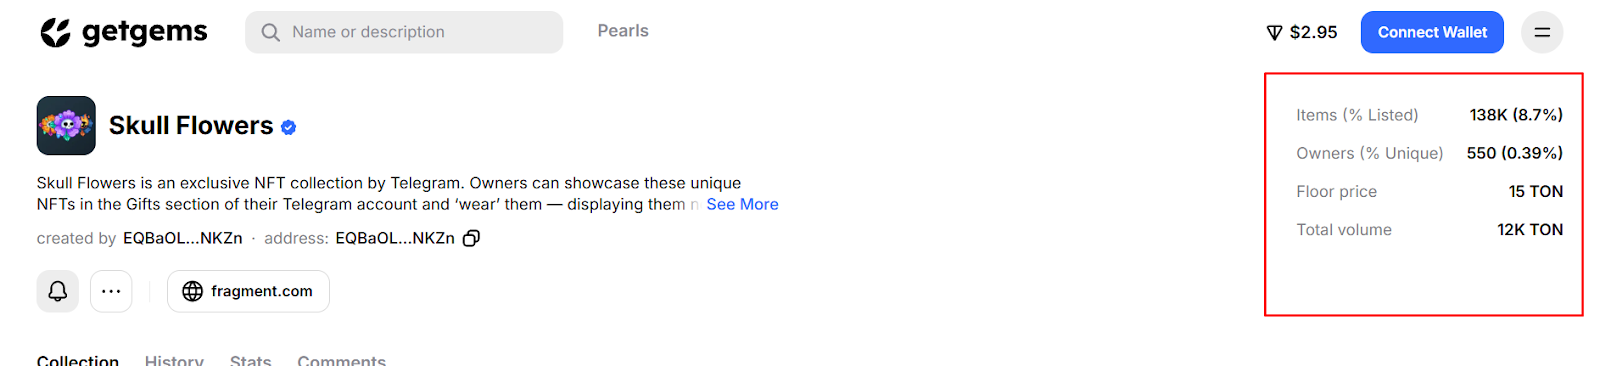The image size is (1600, 366).
Task: Select the Collection tab
Action: pyautogui.click(x=78, y=360)
